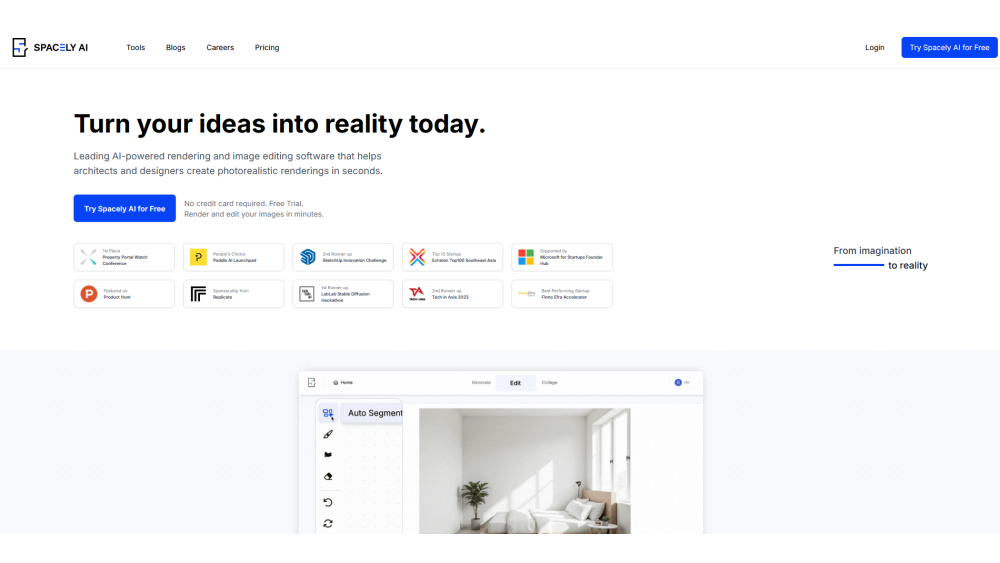Select the Auto Segment tool icon

328,413
